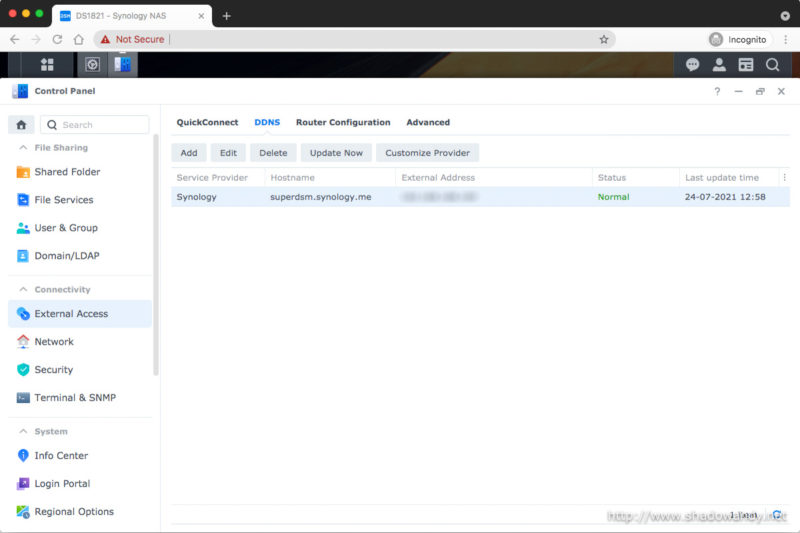
Task: Select the Control Panel taskbar icon
Action: coord(122,65)
